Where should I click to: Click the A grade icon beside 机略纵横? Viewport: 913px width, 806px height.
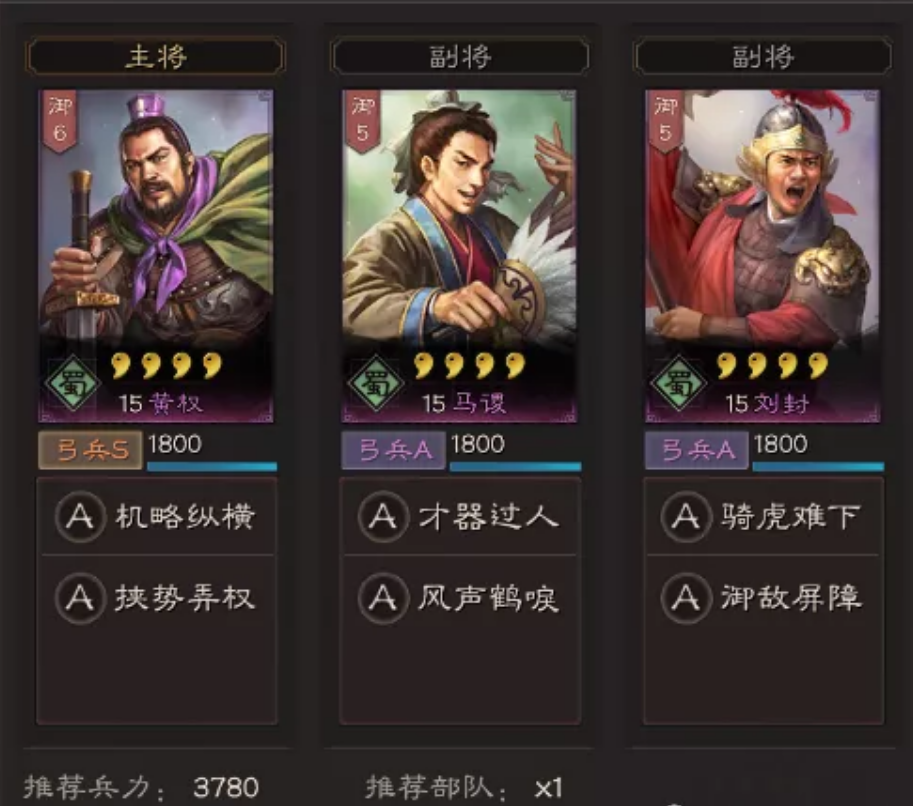(80, 517)
